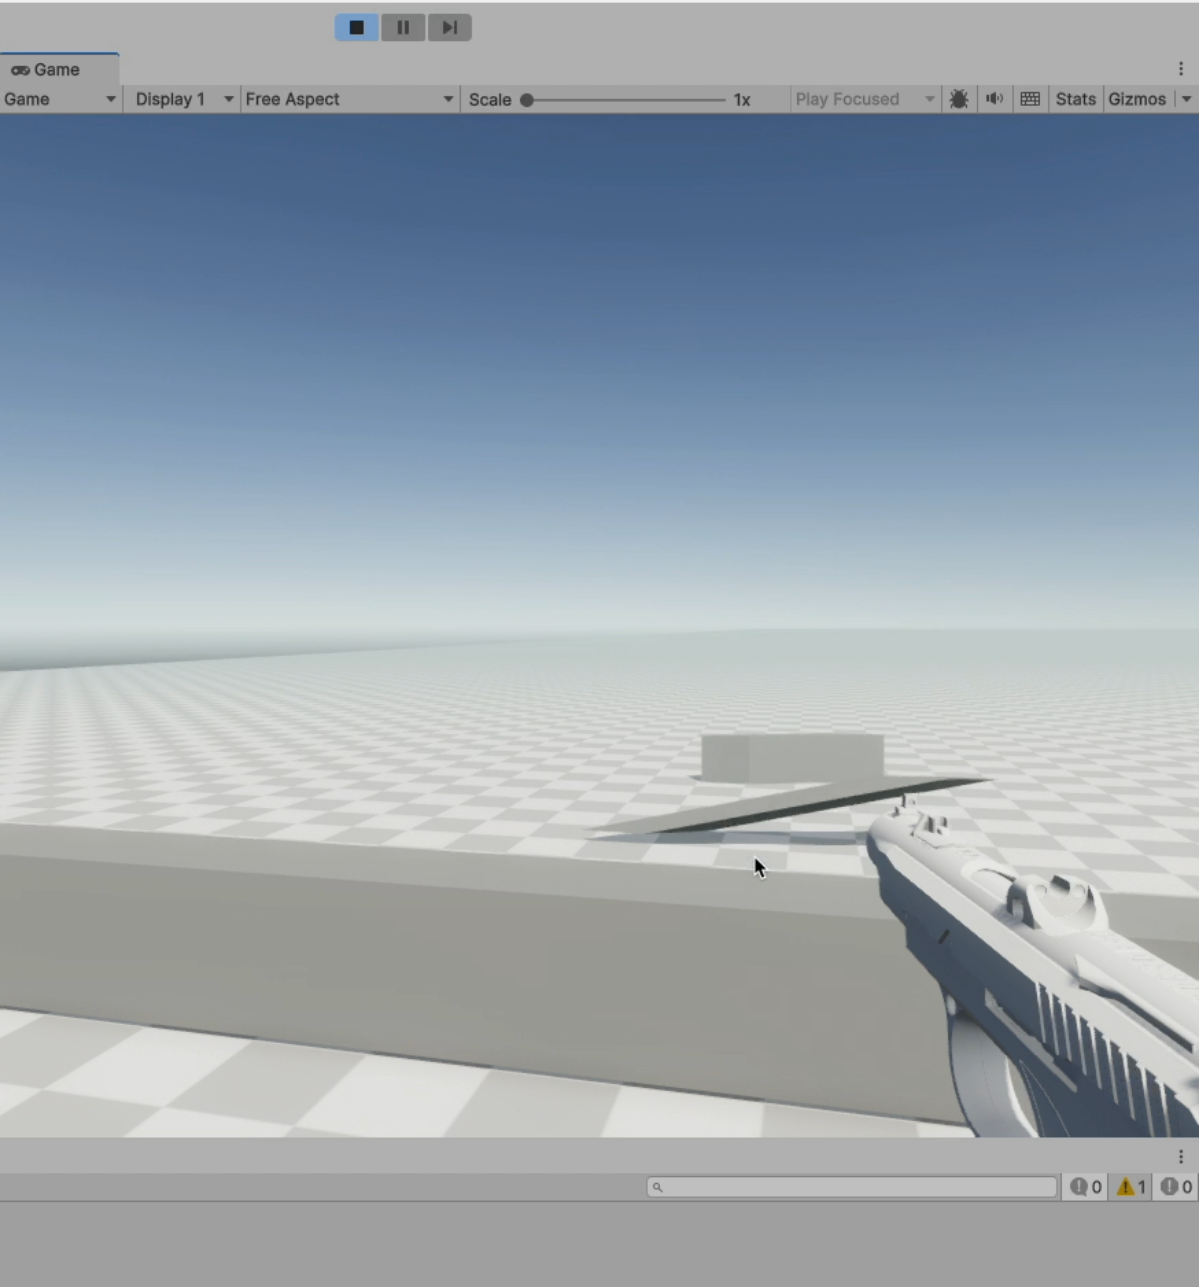The width and height of the screenshot is (1199, 1287).
Task: Click the search magnifier in the Console bar
Action: [657, 1187]
